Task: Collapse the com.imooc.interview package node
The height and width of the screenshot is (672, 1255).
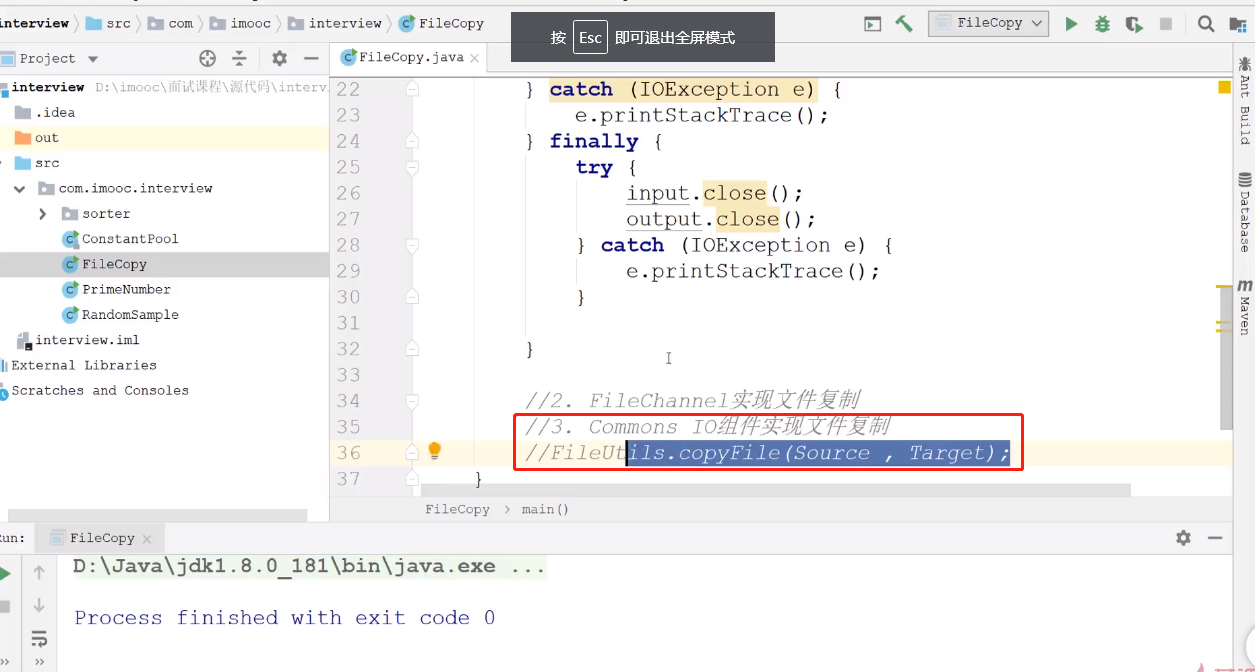Action: (x=19, y=188)
